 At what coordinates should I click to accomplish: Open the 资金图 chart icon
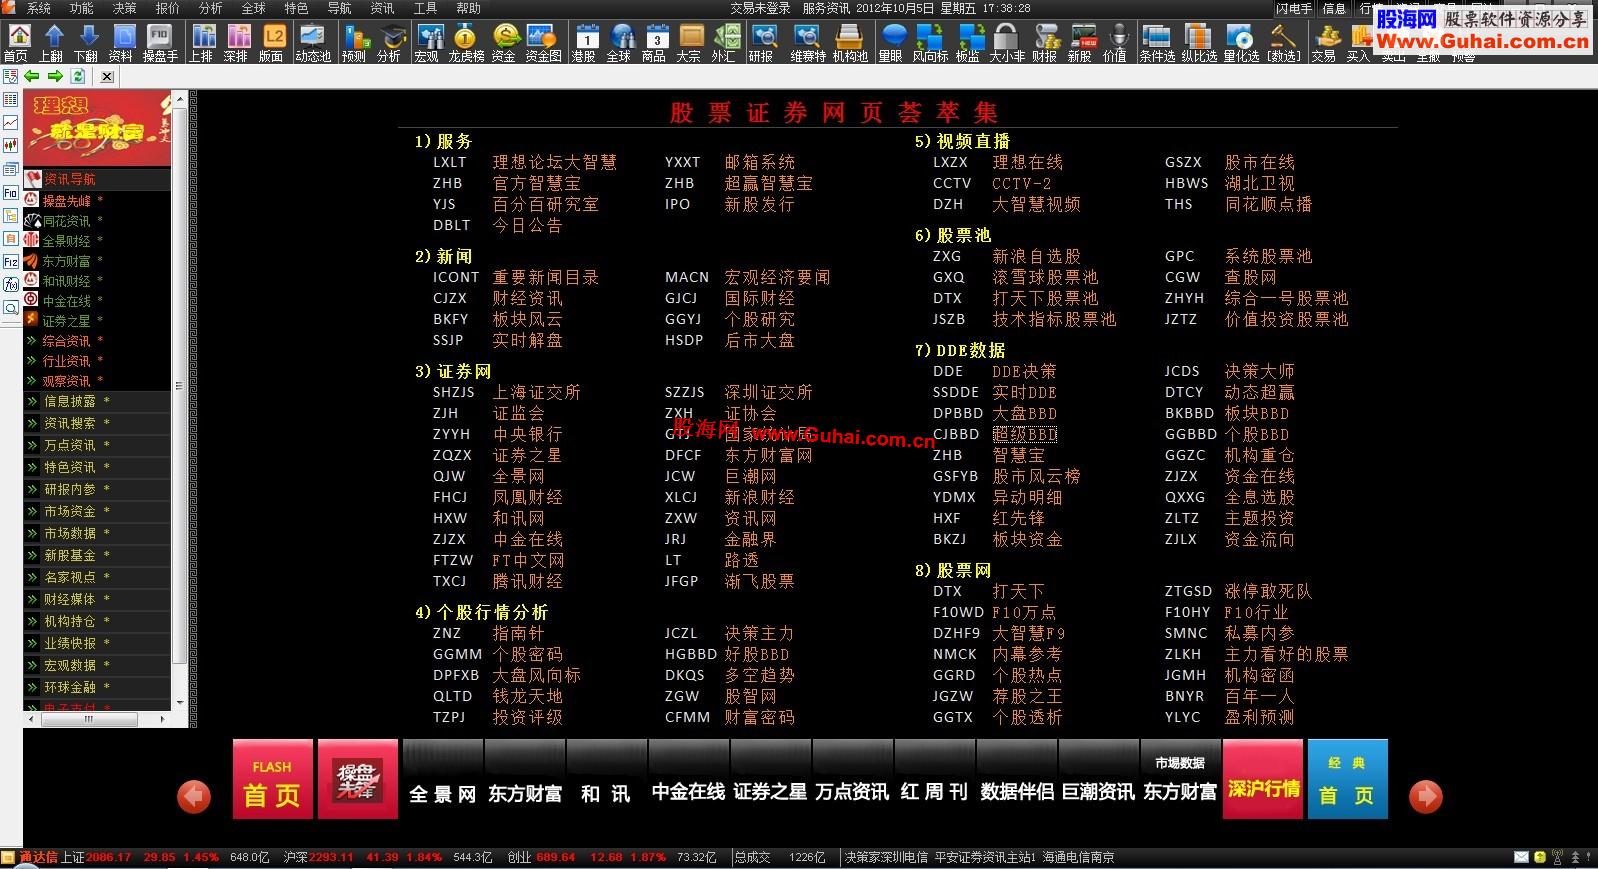543,42
